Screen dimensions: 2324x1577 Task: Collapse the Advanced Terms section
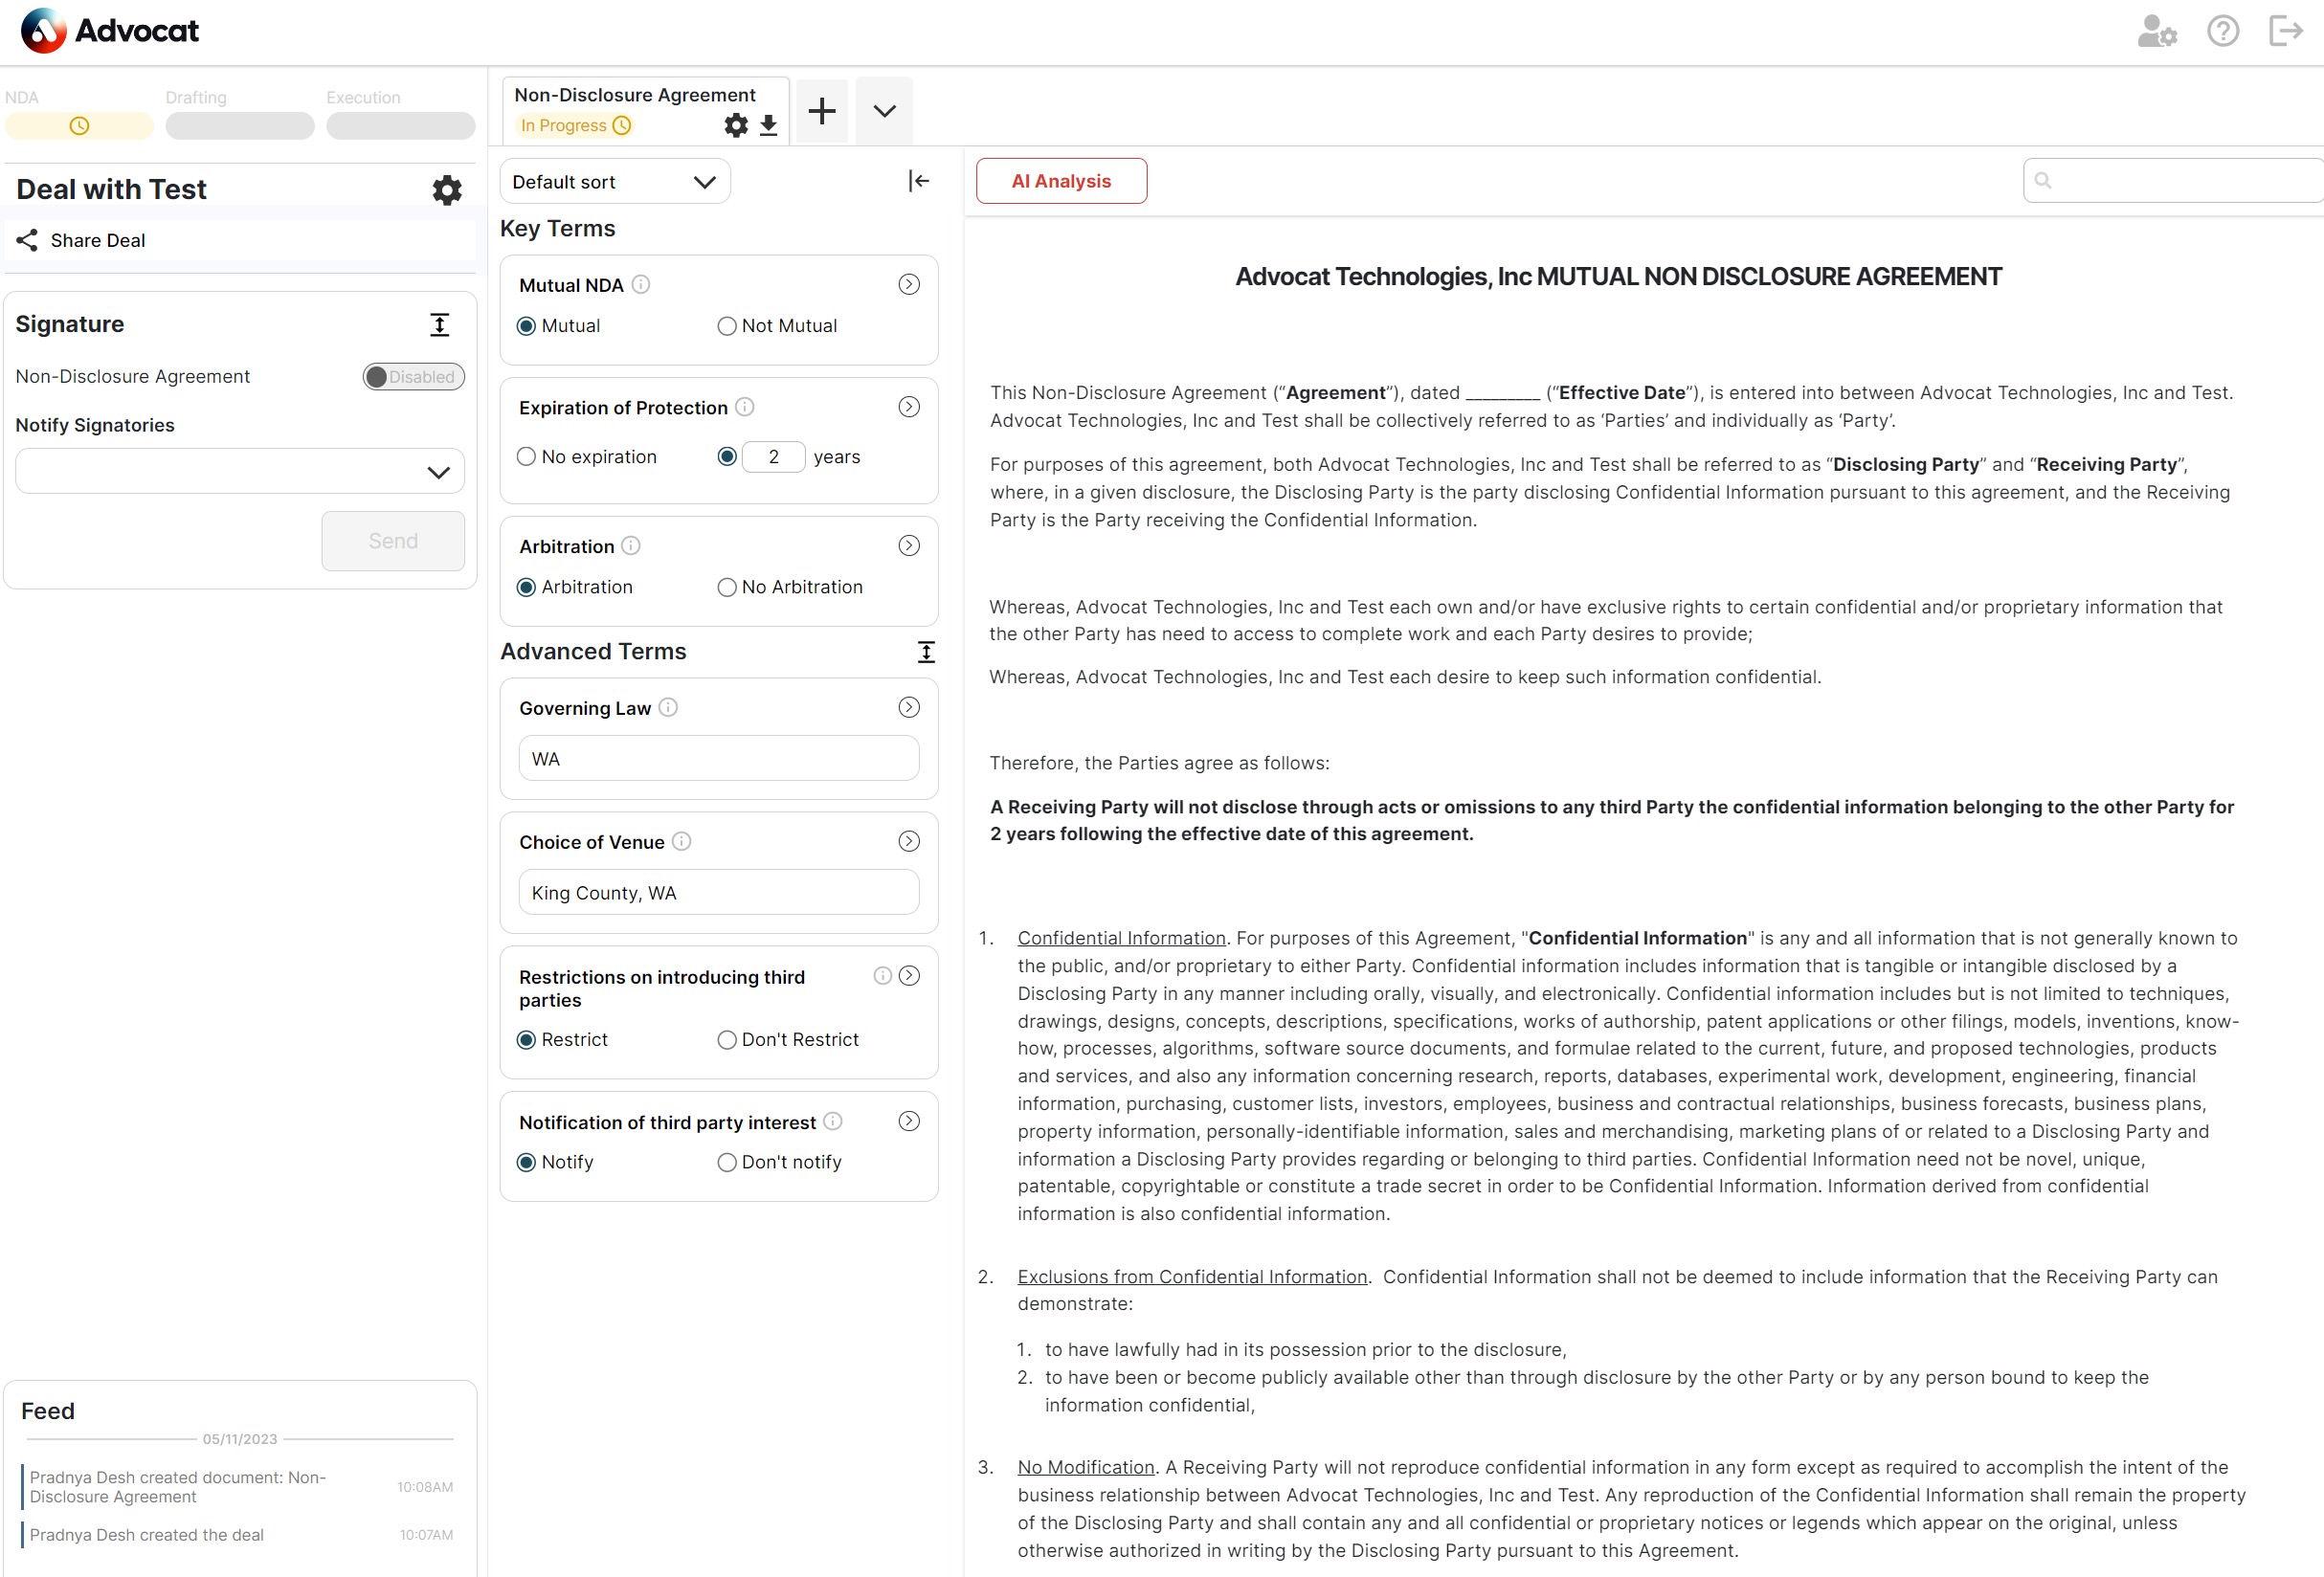pyautogui.click(x=926, y=652)
